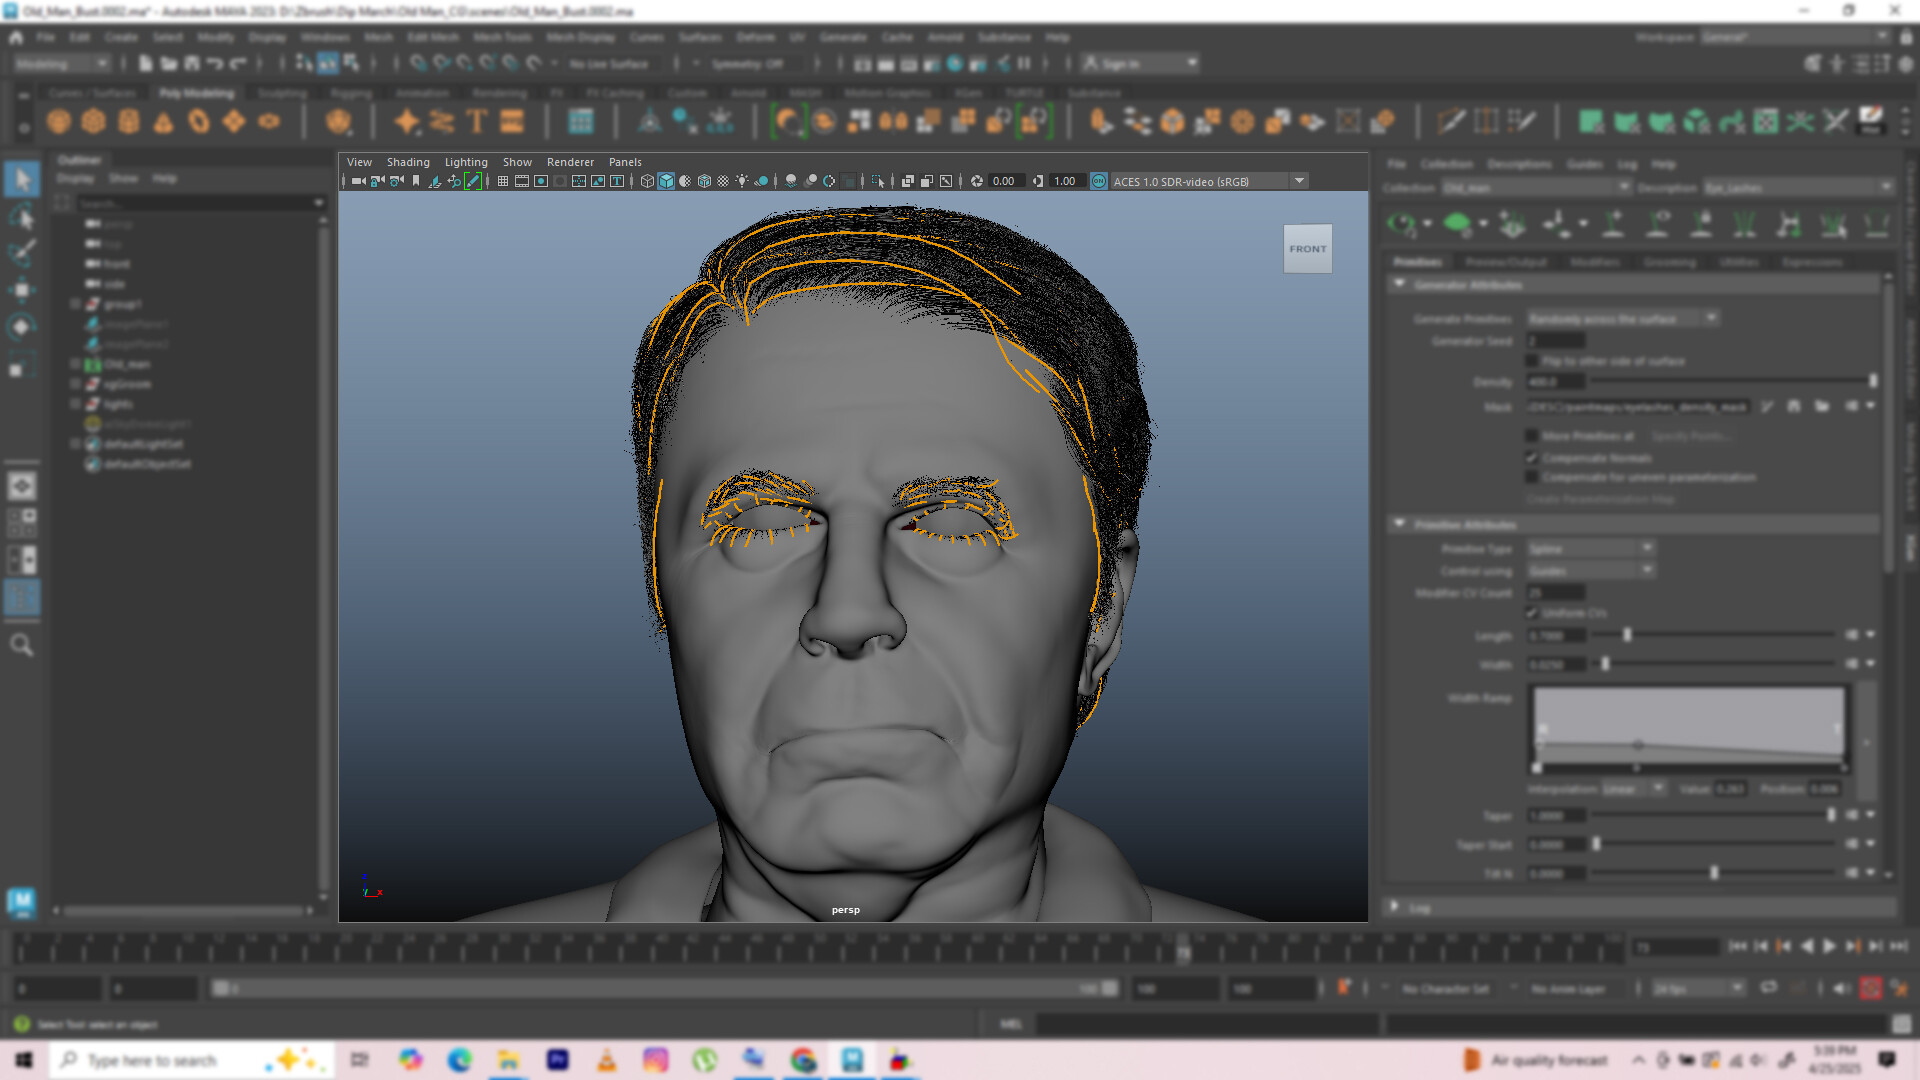
Task: Open the paint map brush icon beside Mask field
Action: [x=1767, y=406]
